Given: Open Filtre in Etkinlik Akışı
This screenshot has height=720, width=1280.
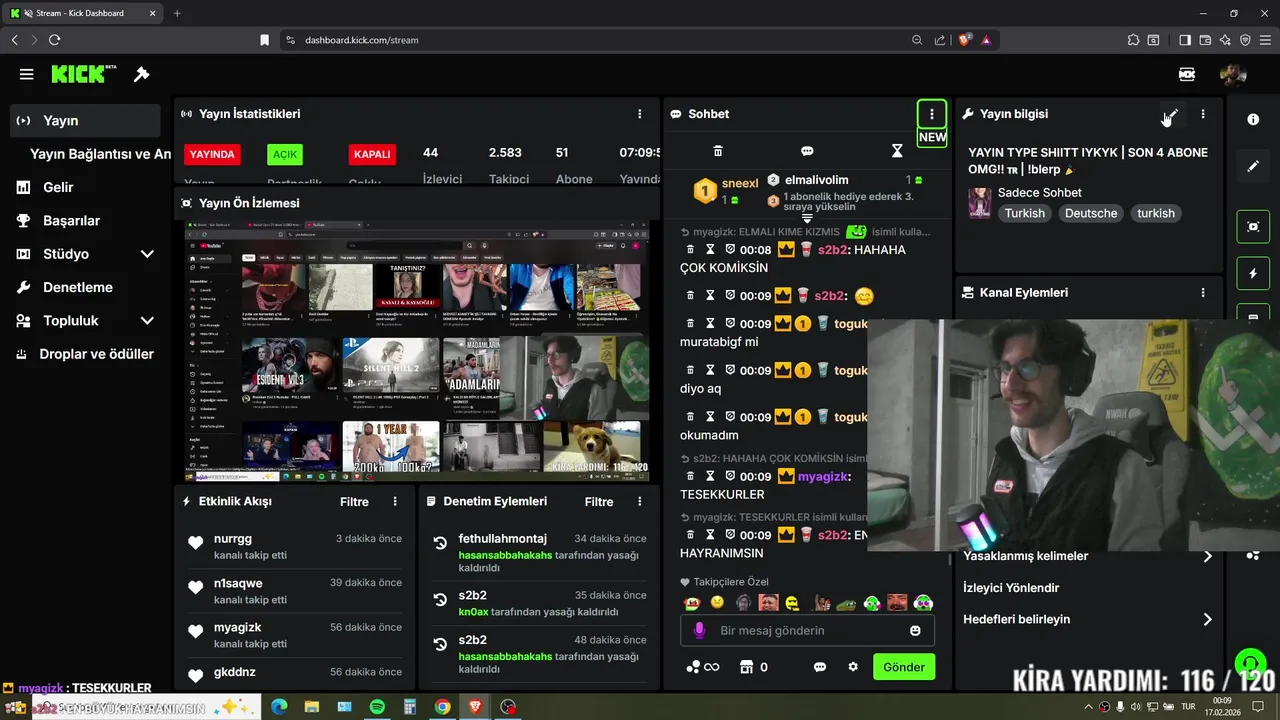Looking at the screenshot, I should pos(354,502).
